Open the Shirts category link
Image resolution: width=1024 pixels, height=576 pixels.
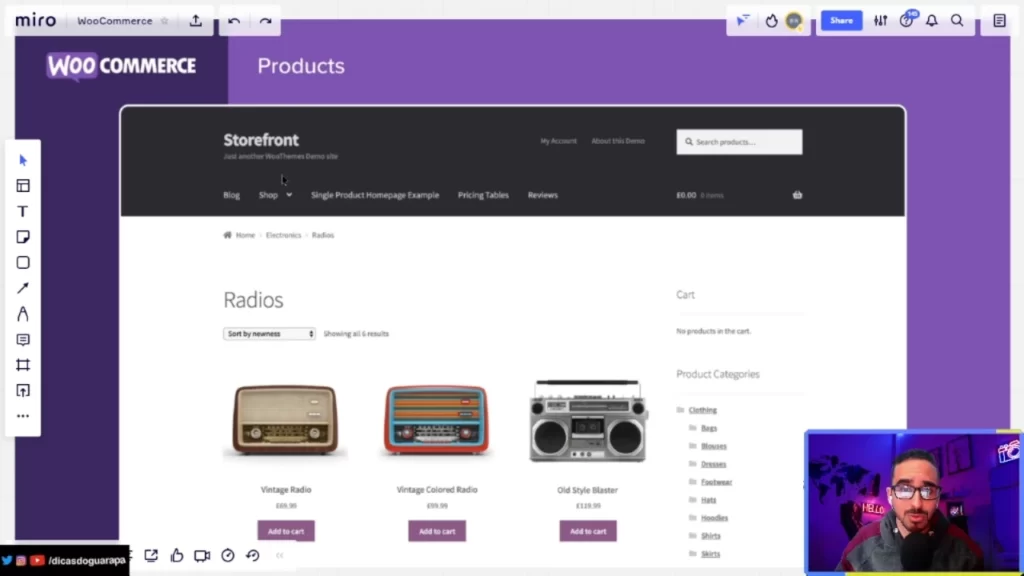(711, 536)
